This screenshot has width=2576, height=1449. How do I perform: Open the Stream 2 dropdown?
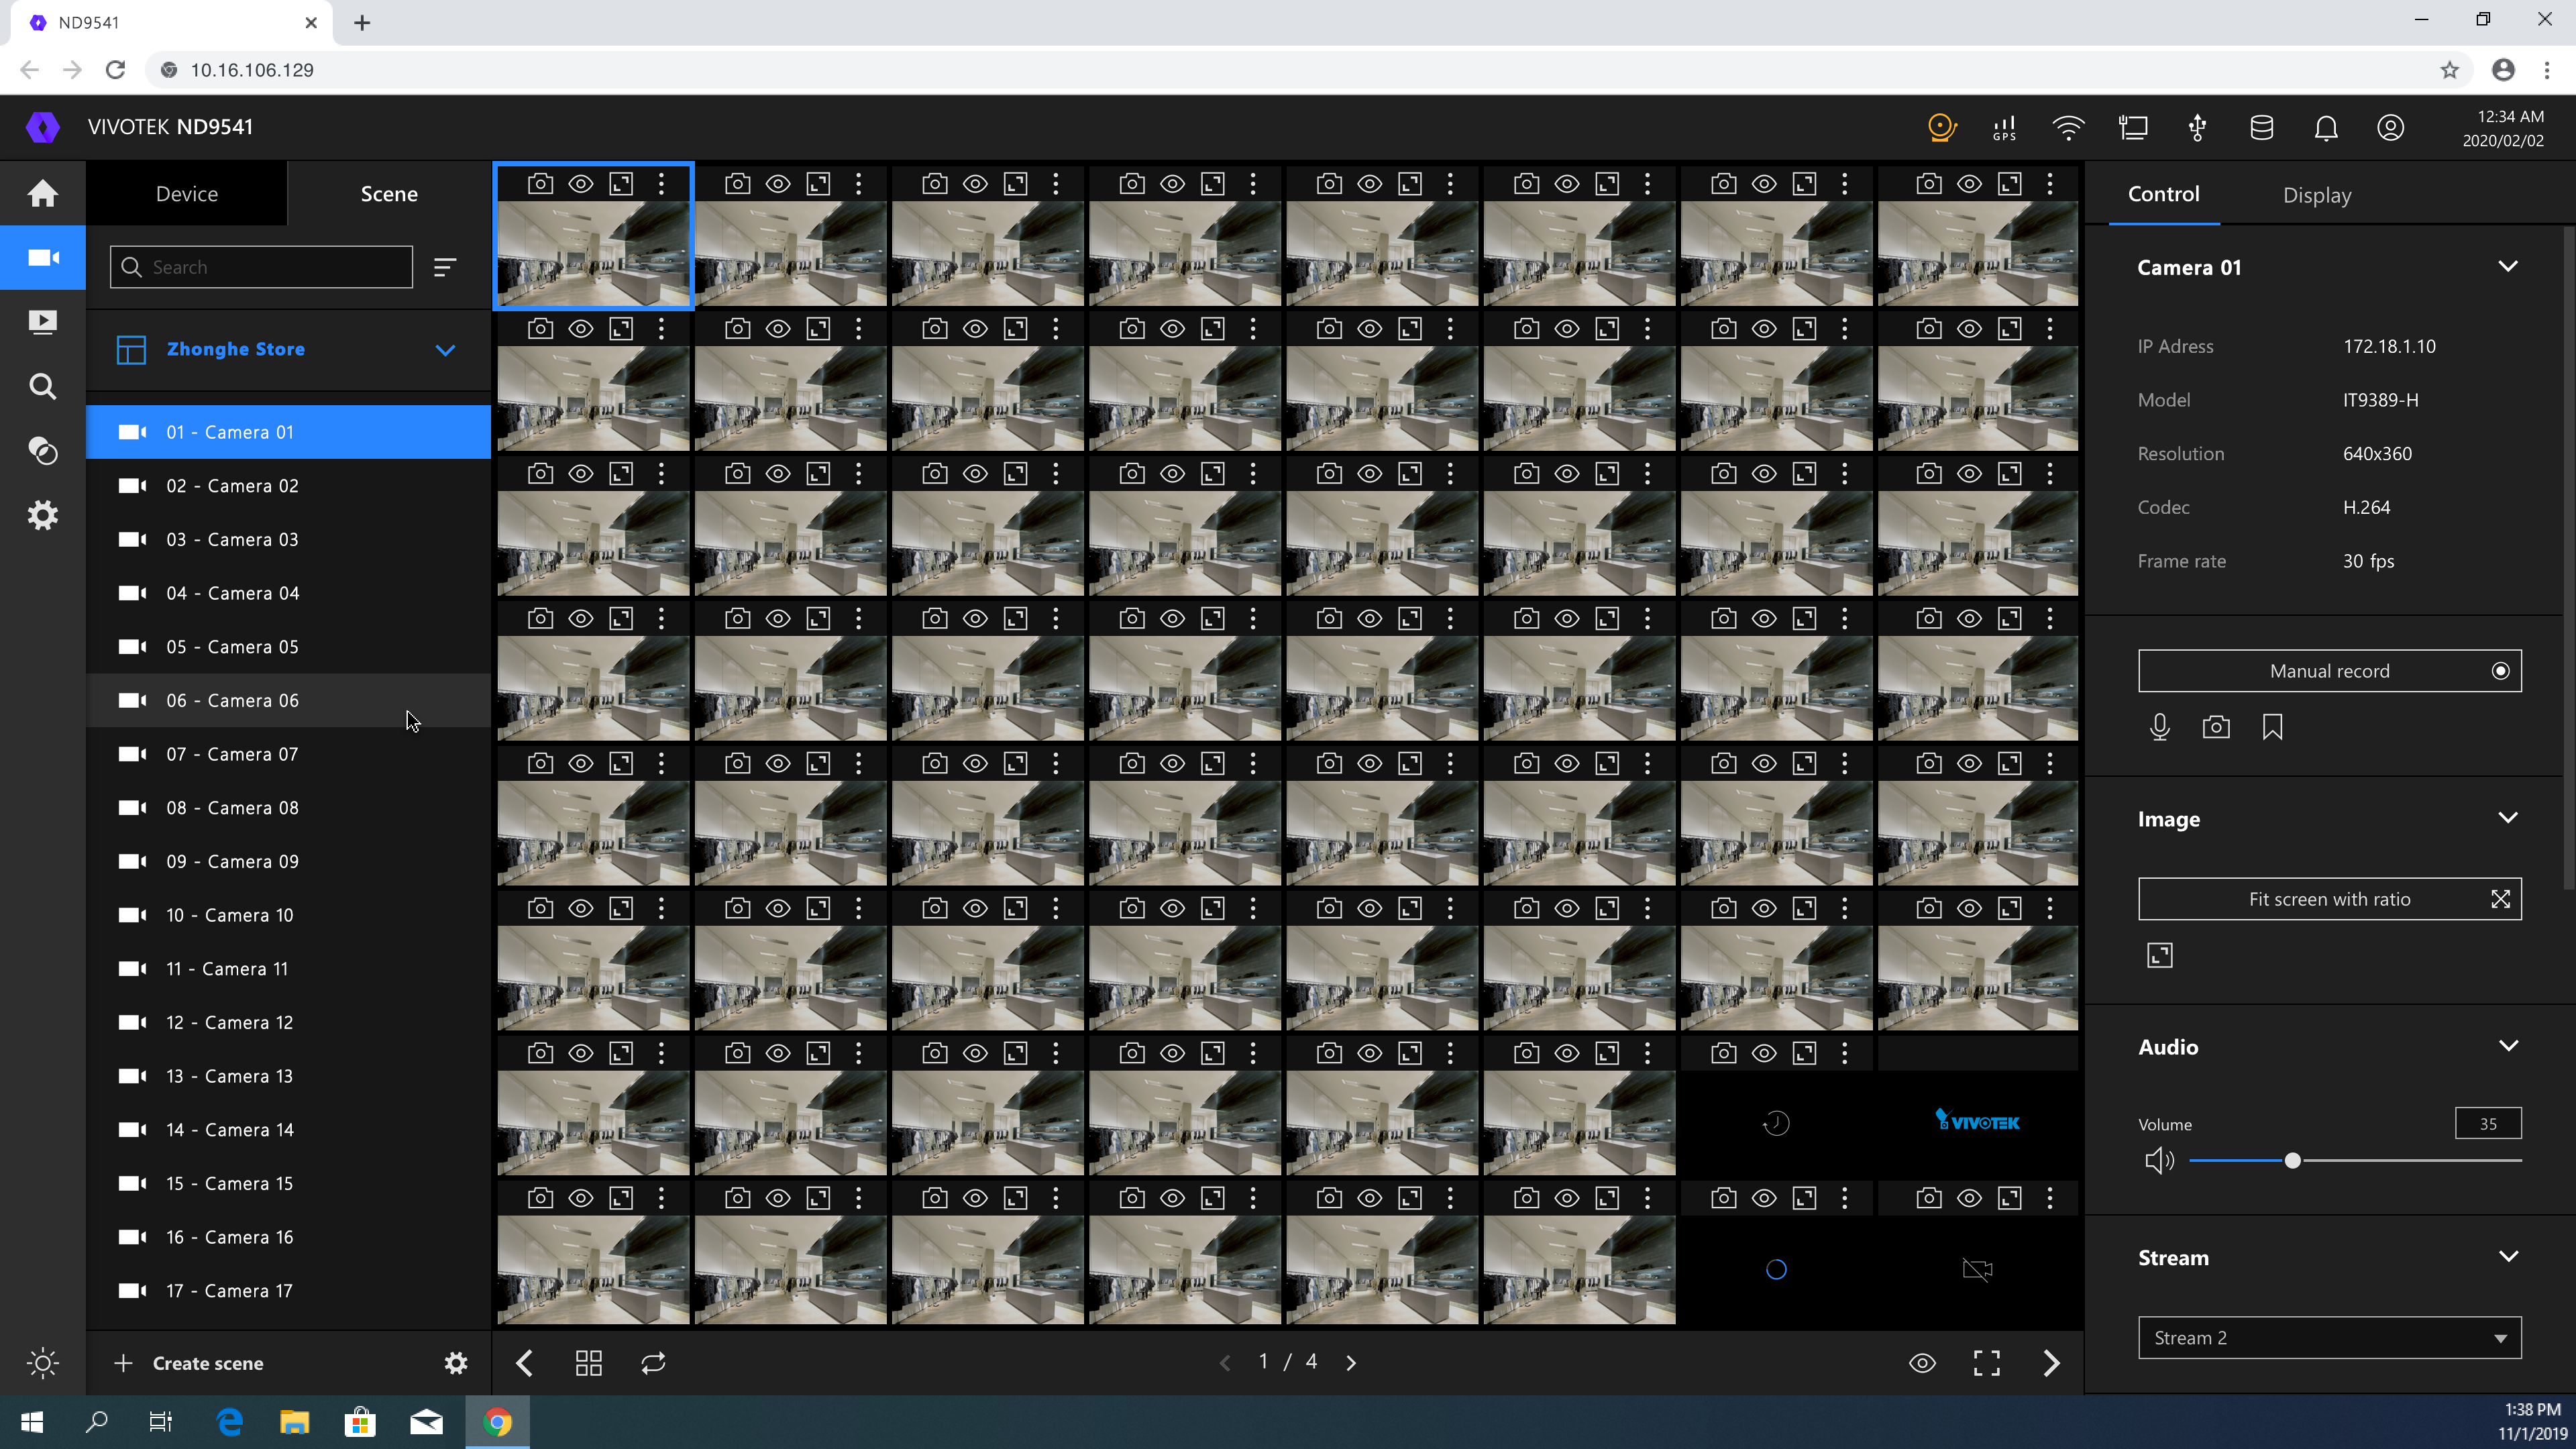click(x=2329, y=1338)
